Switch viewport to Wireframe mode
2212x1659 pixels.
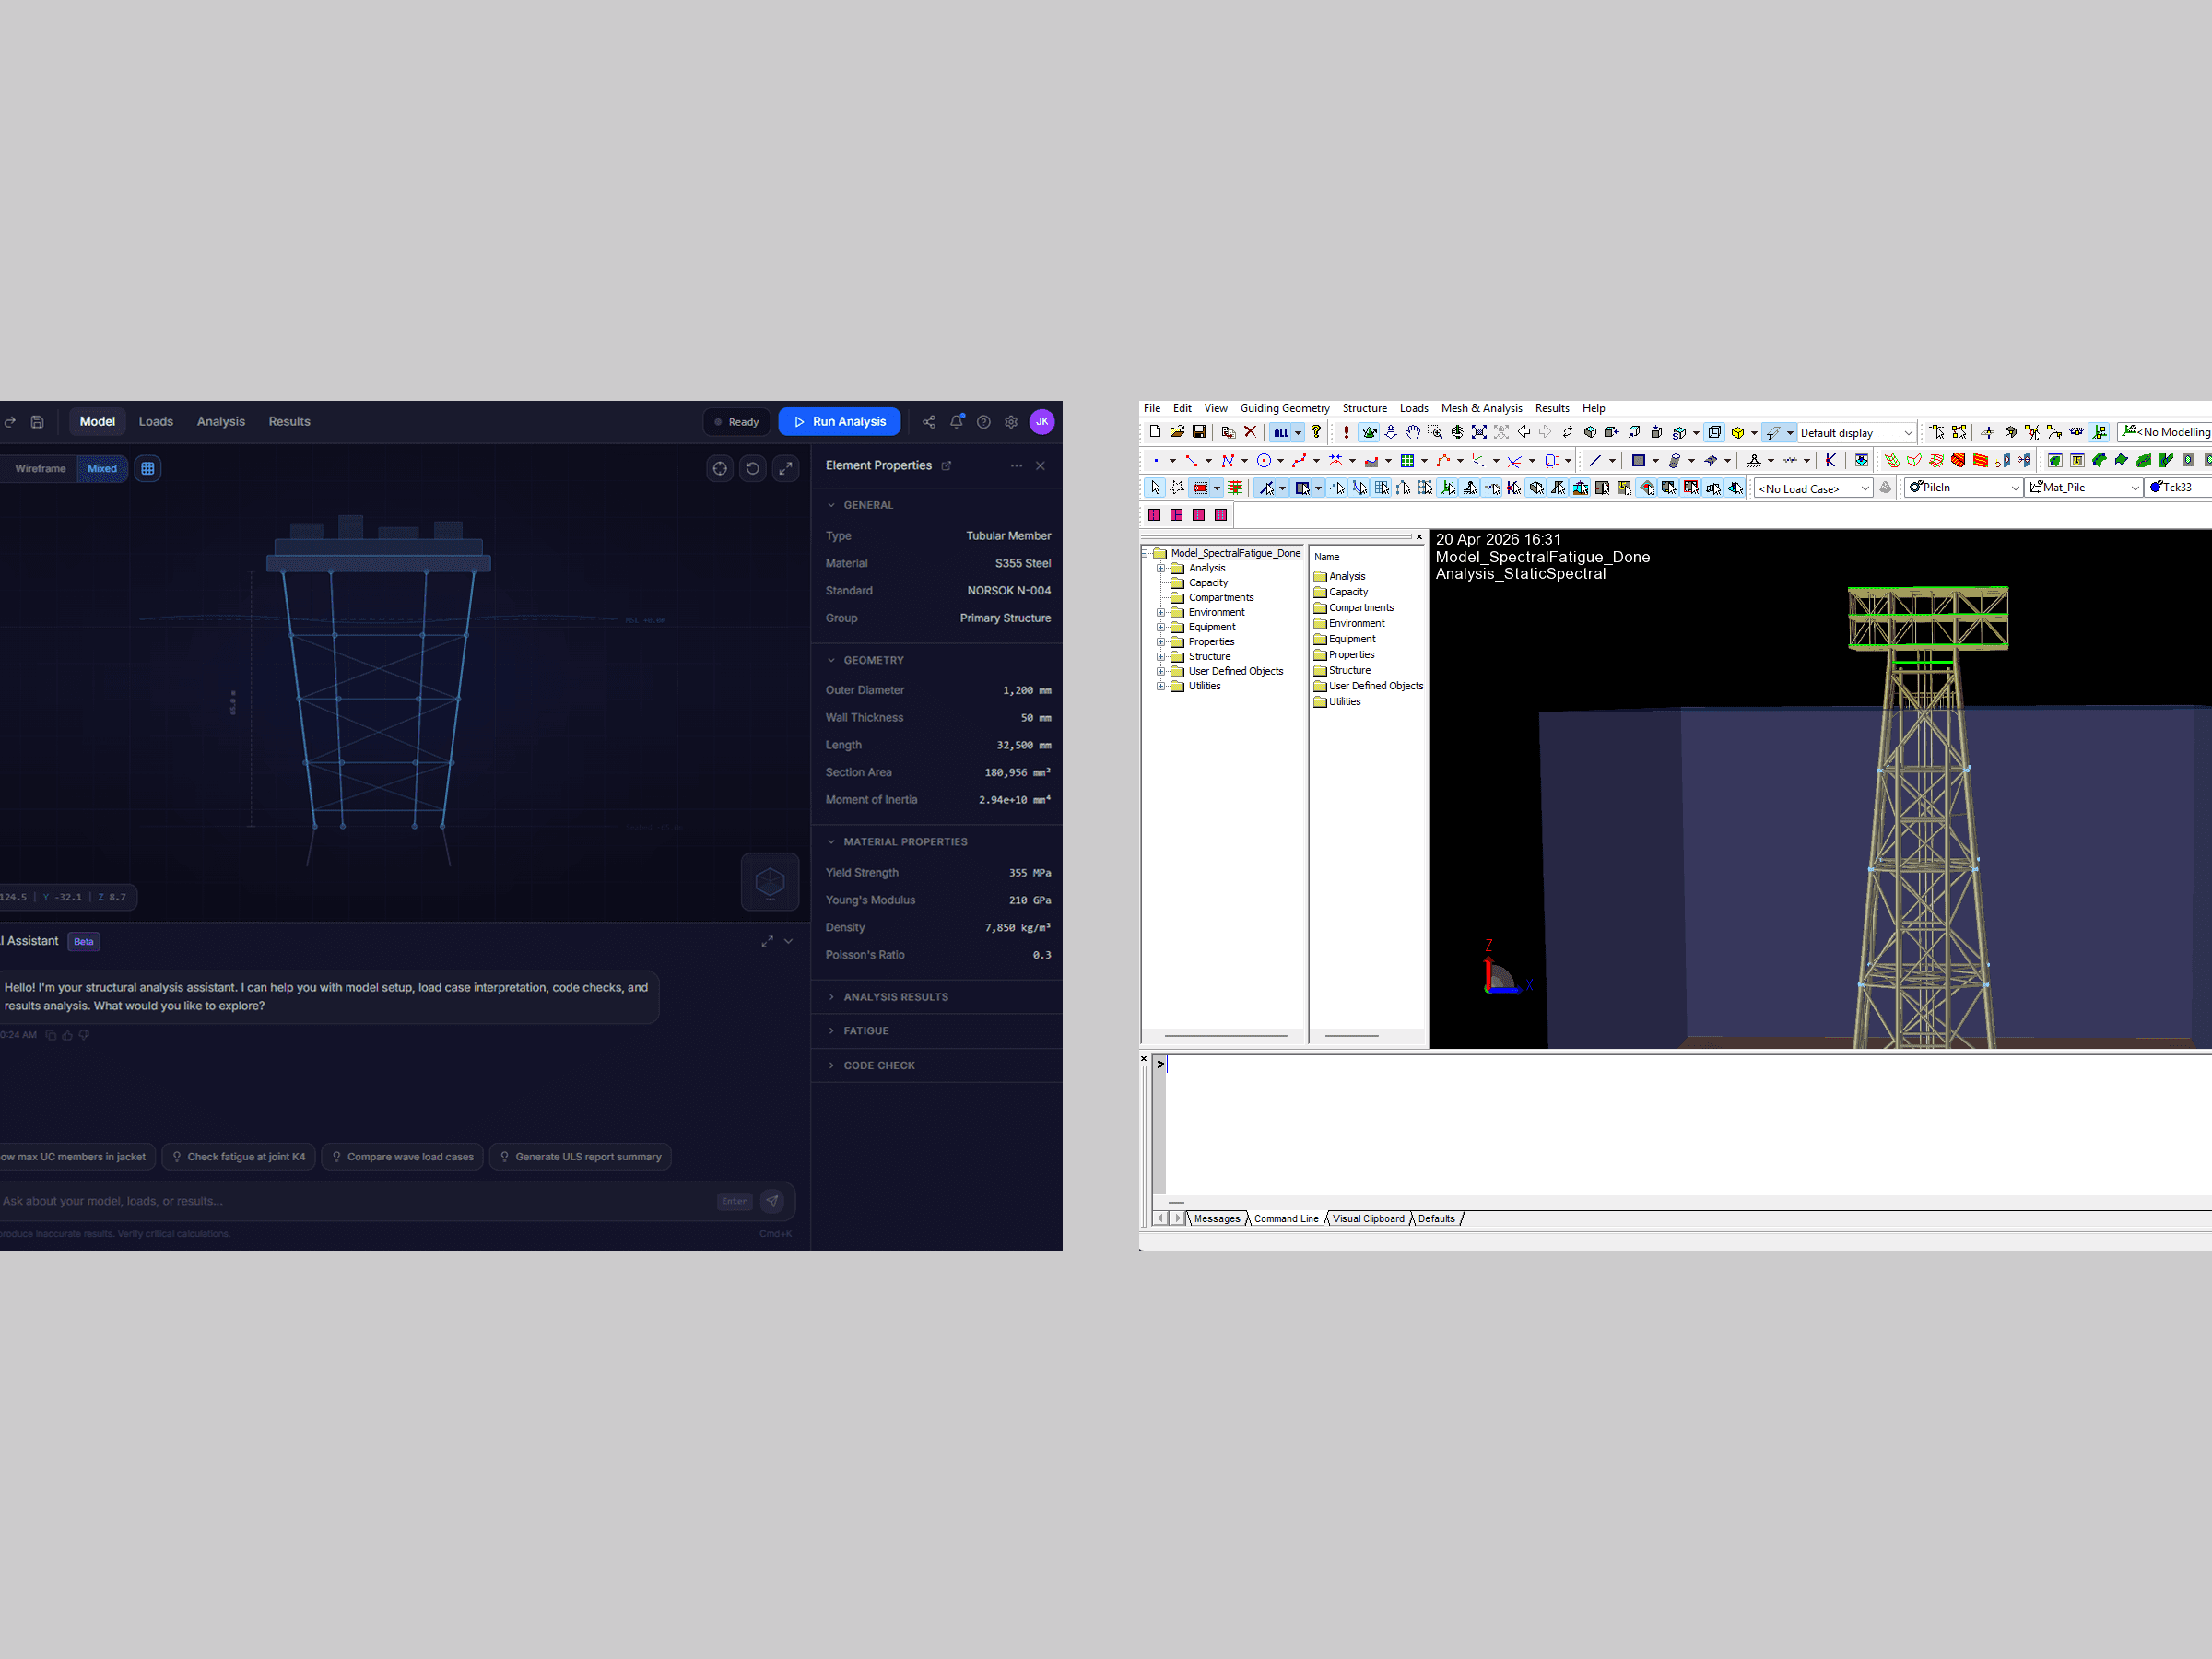pos(40,468)
